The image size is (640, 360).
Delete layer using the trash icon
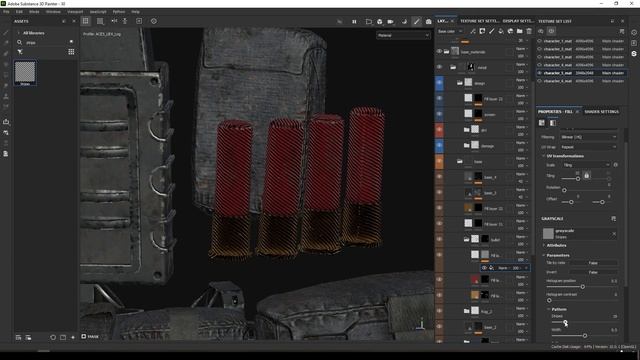click(x=529, y=31)
